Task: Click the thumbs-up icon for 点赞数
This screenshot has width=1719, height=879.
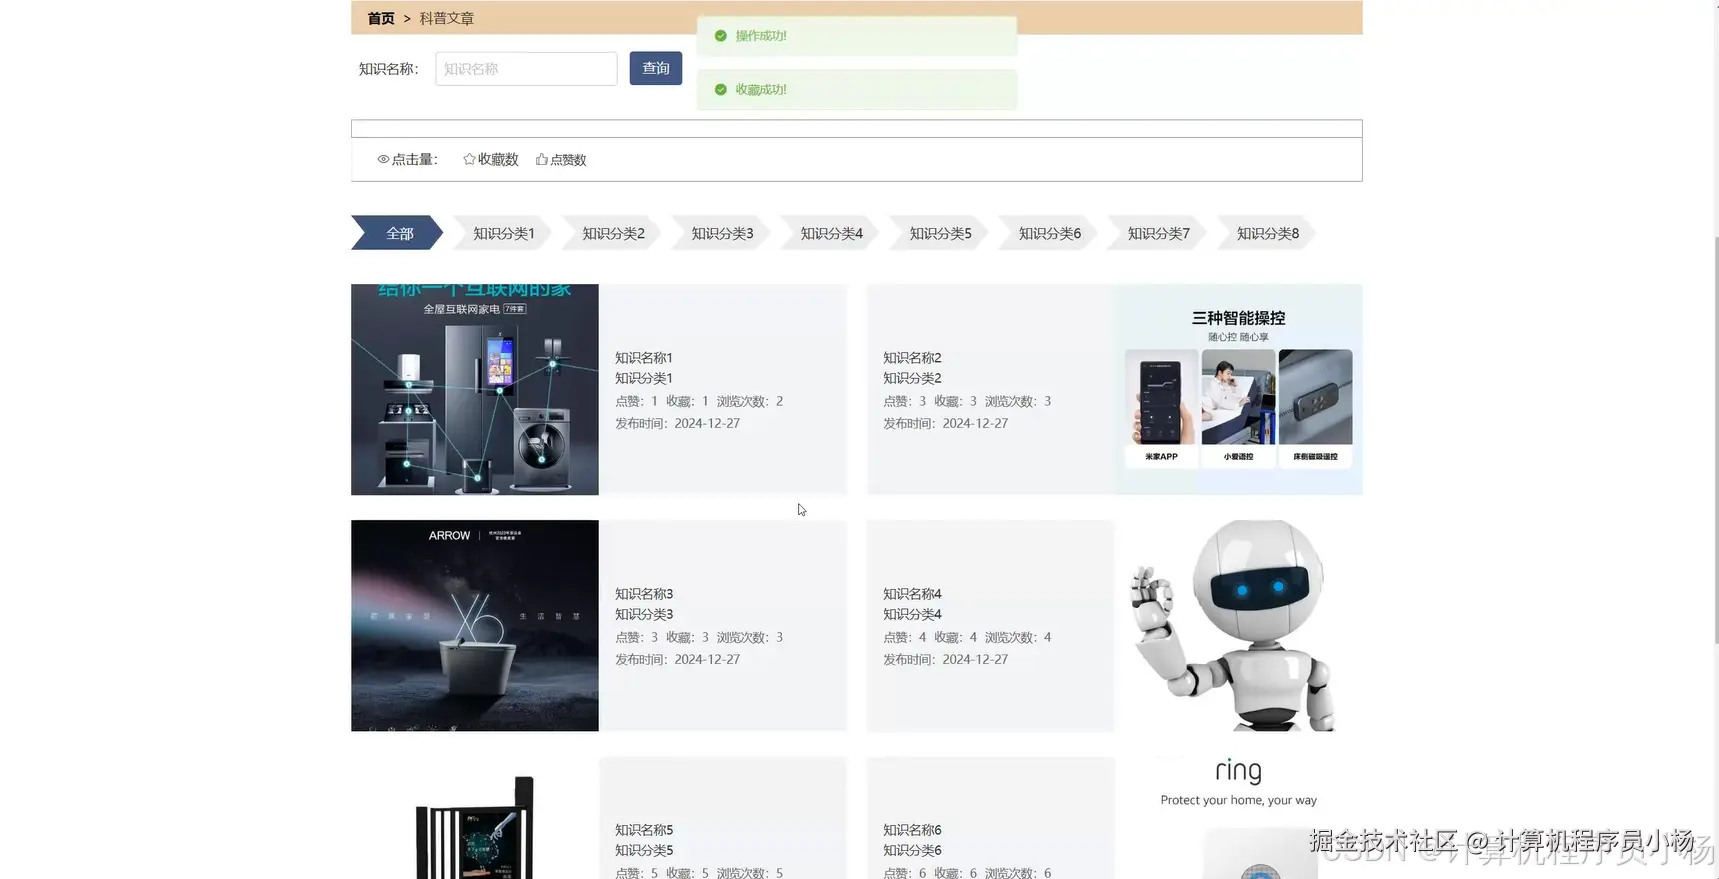Action: pyautogui.click(x=542, y=159)
